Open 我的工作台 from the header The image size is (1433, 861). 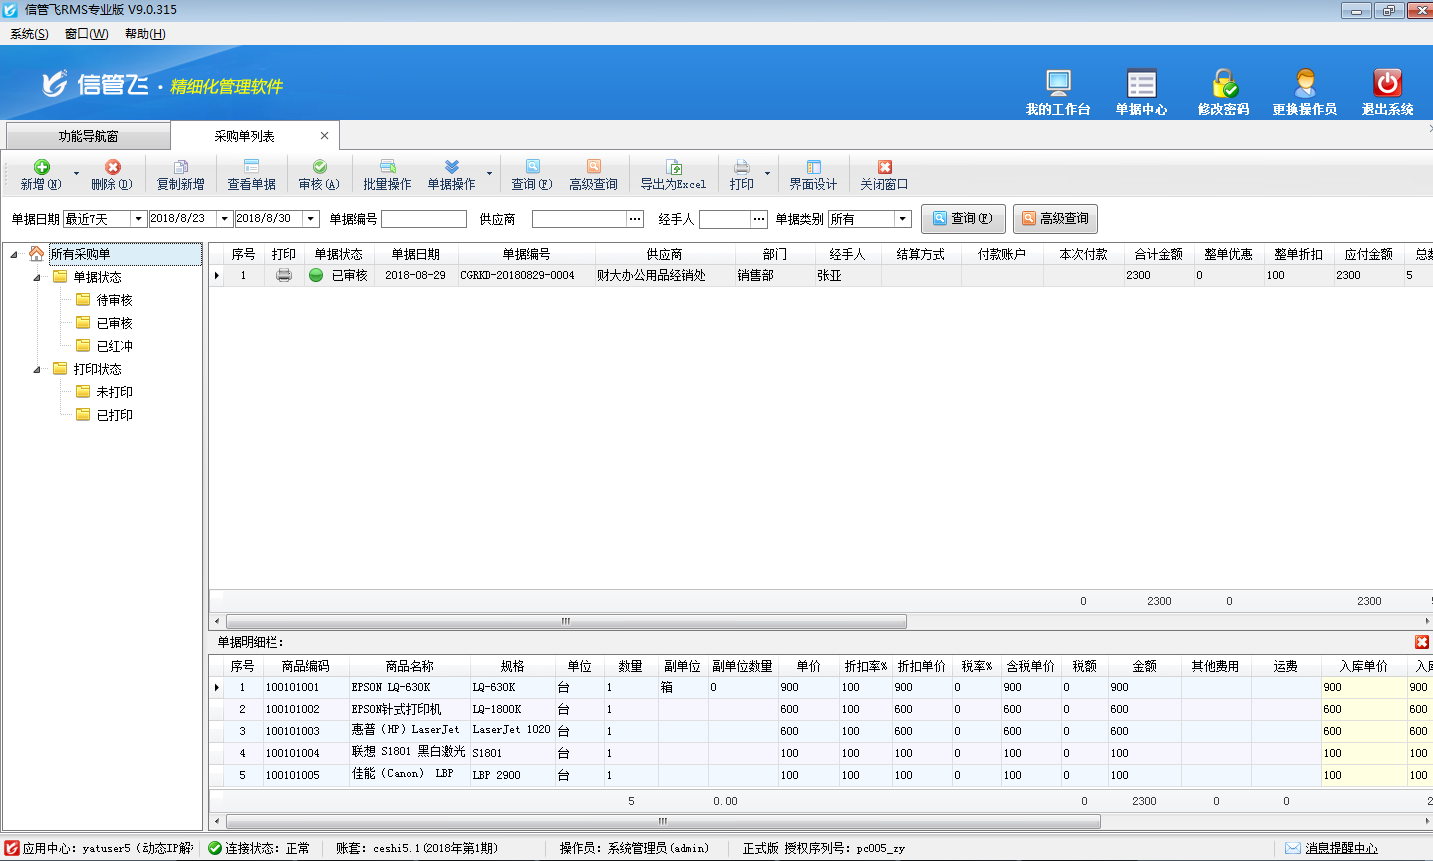click(1058, 84)
